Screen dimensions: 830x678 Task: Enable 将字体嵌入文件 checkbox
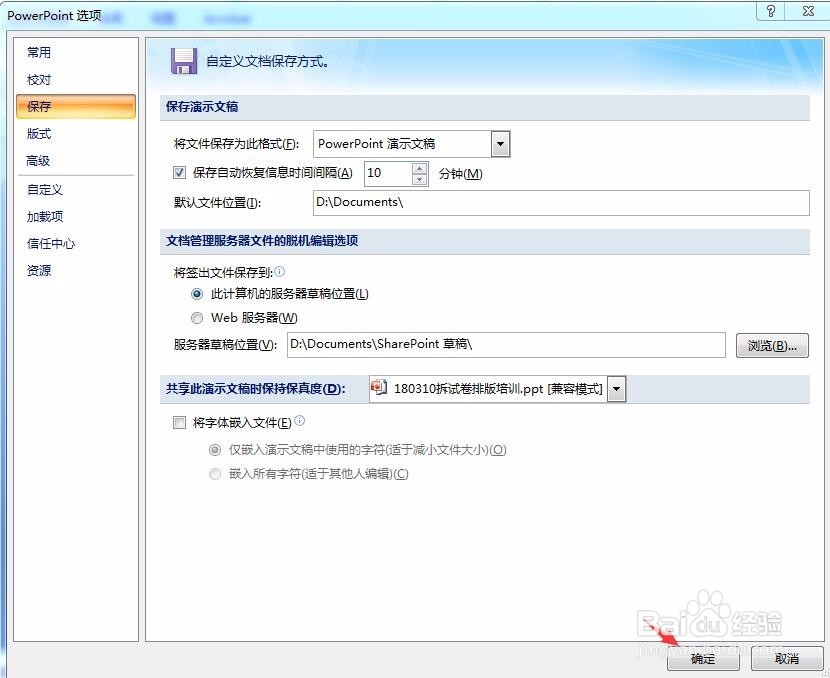(179, 422)
